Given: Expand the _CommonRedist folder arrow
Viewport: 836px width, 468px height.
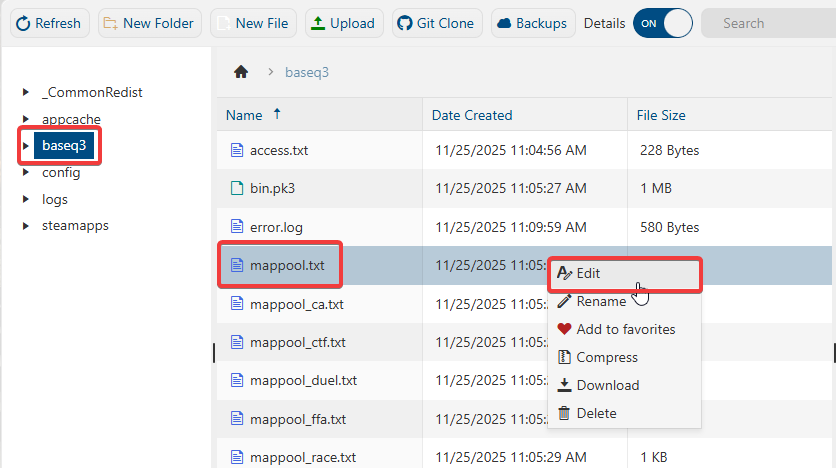Looking at the screenshot, I should pyautogui.click(x=26, y=93).
